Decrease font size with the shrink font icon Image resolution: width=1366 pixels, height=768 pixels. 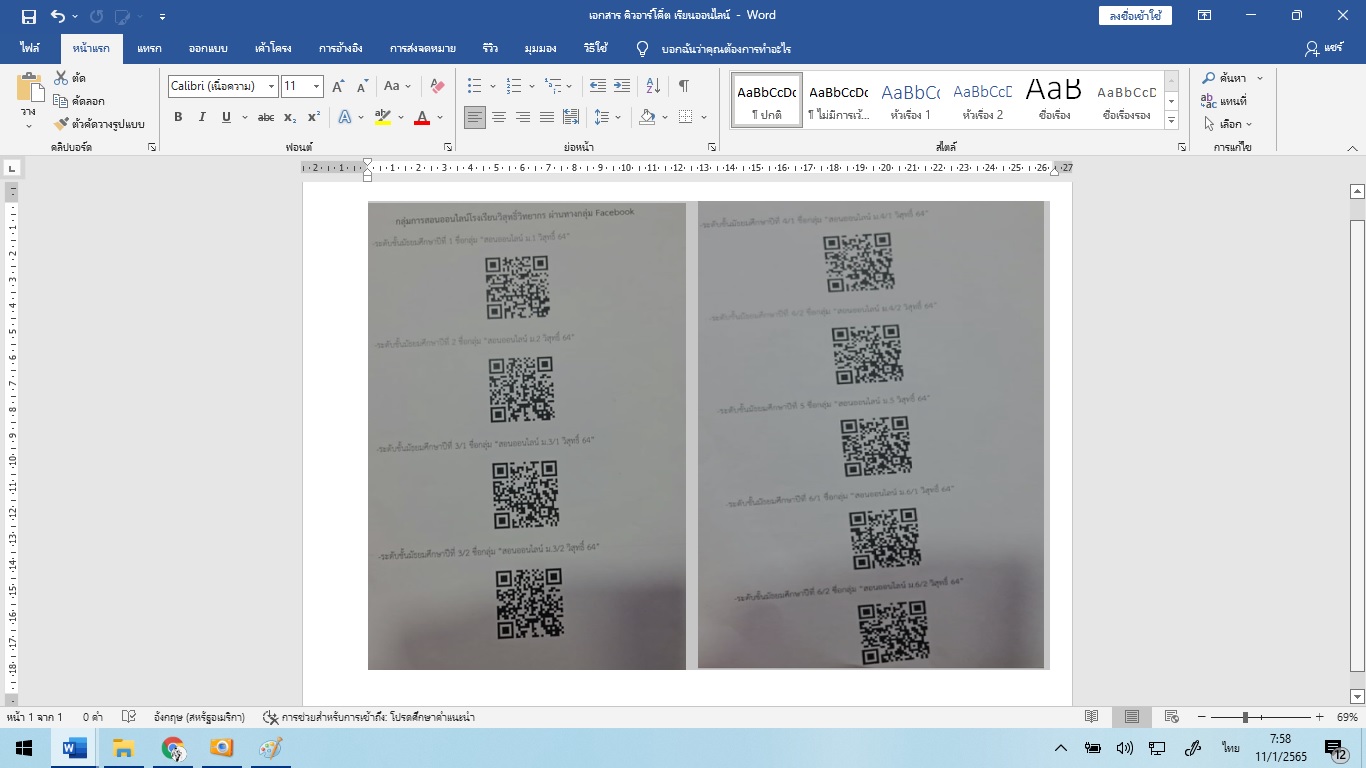(x=362, y=86)
